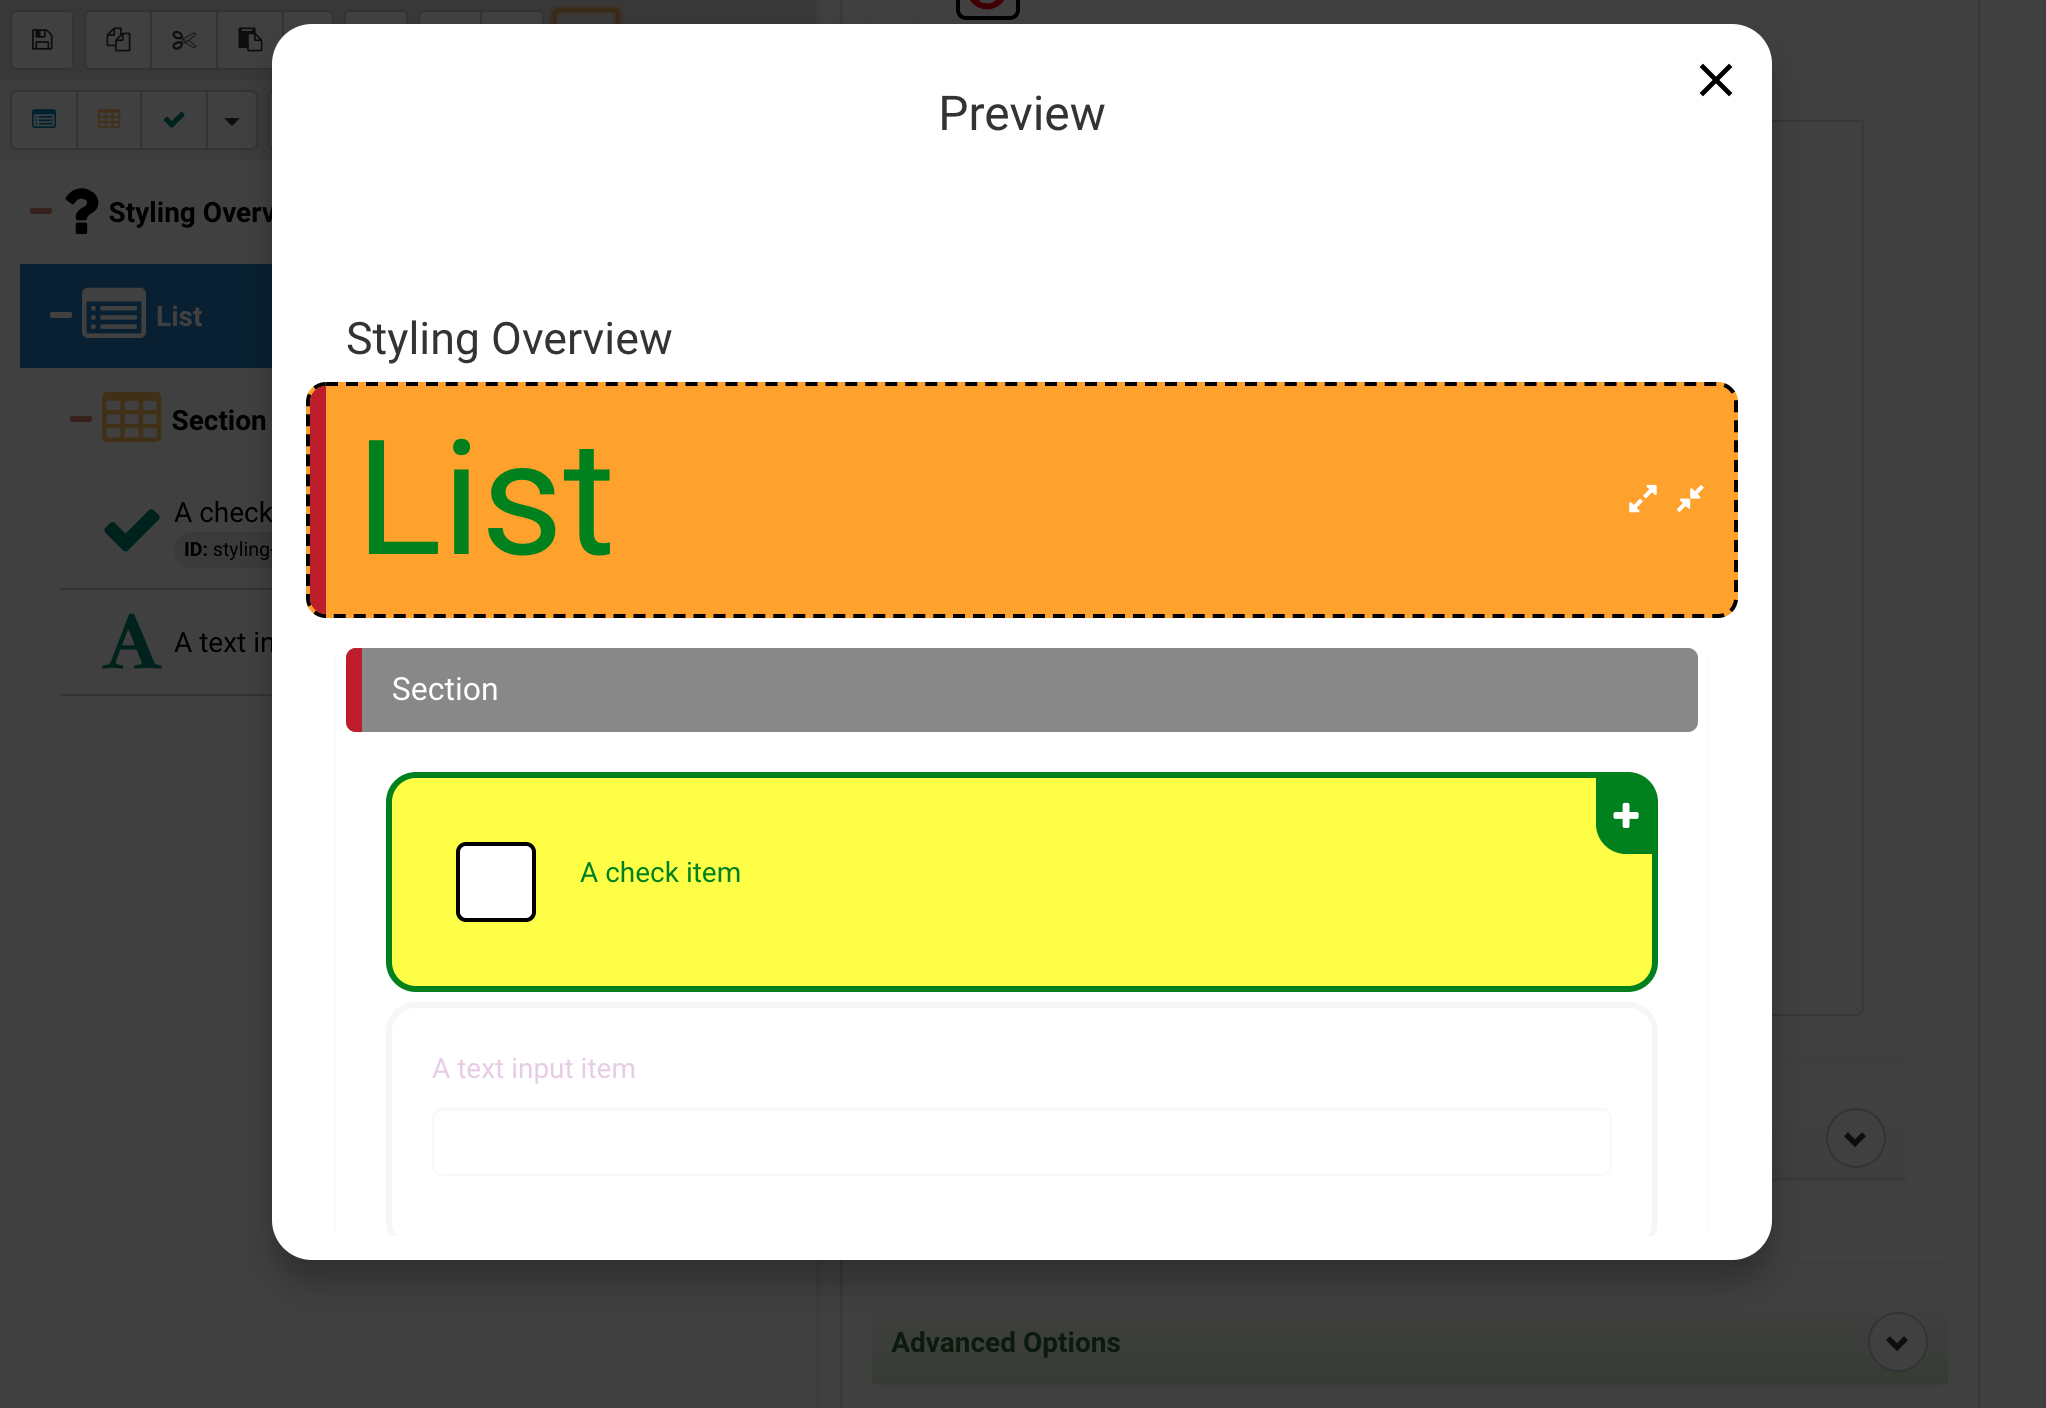
Task: Collapse all sections in List header
Action: pos(1690,498)
